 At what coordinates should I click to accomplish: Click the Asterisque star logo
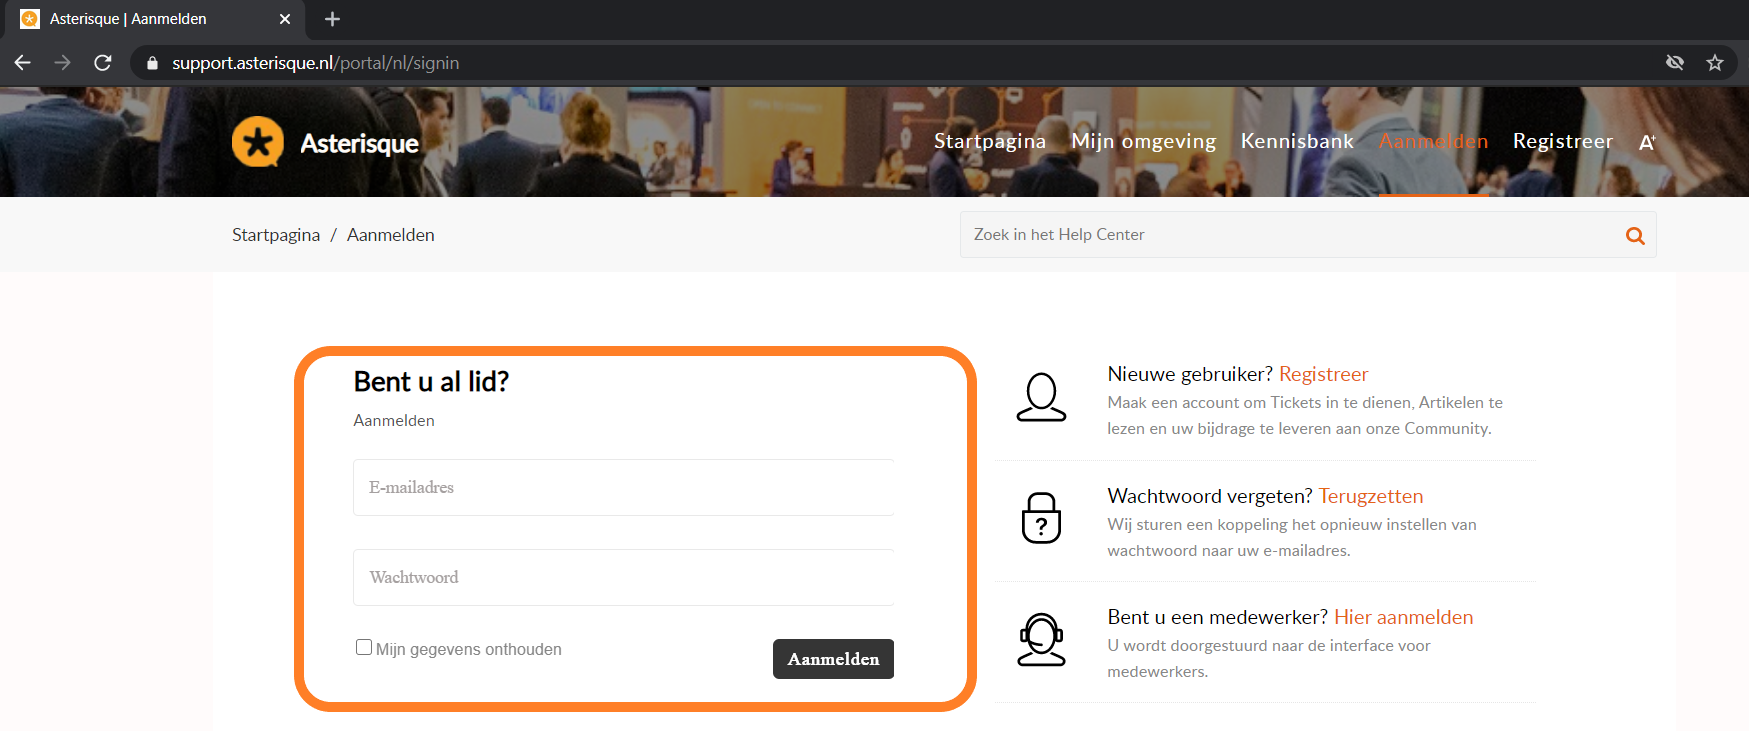click(258, 142)
